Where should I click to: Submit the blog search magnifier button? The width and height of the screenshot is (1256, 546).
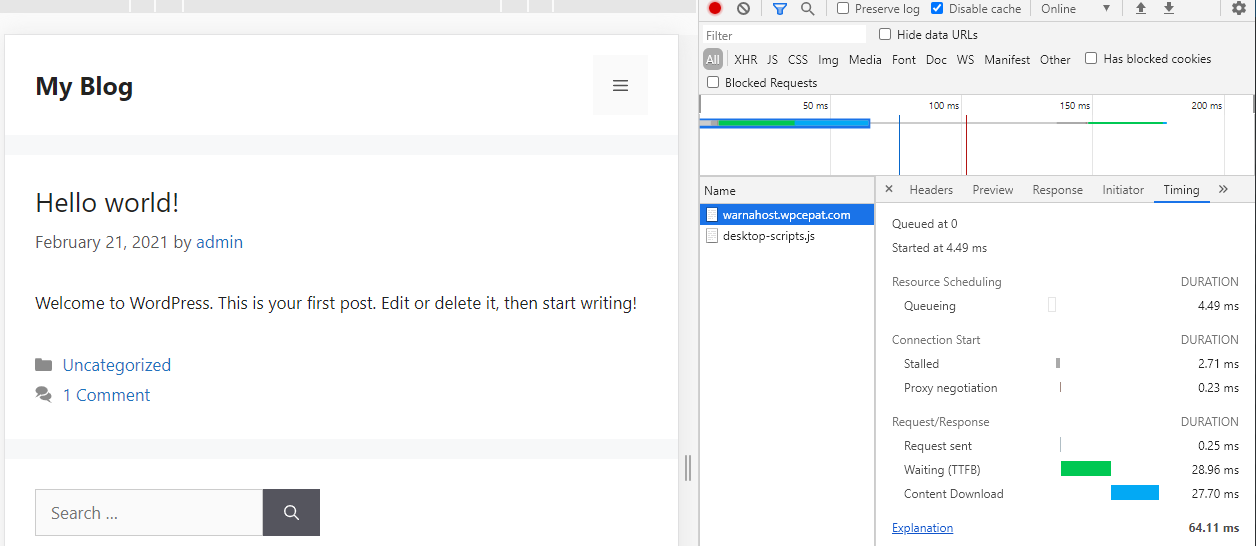291,513
